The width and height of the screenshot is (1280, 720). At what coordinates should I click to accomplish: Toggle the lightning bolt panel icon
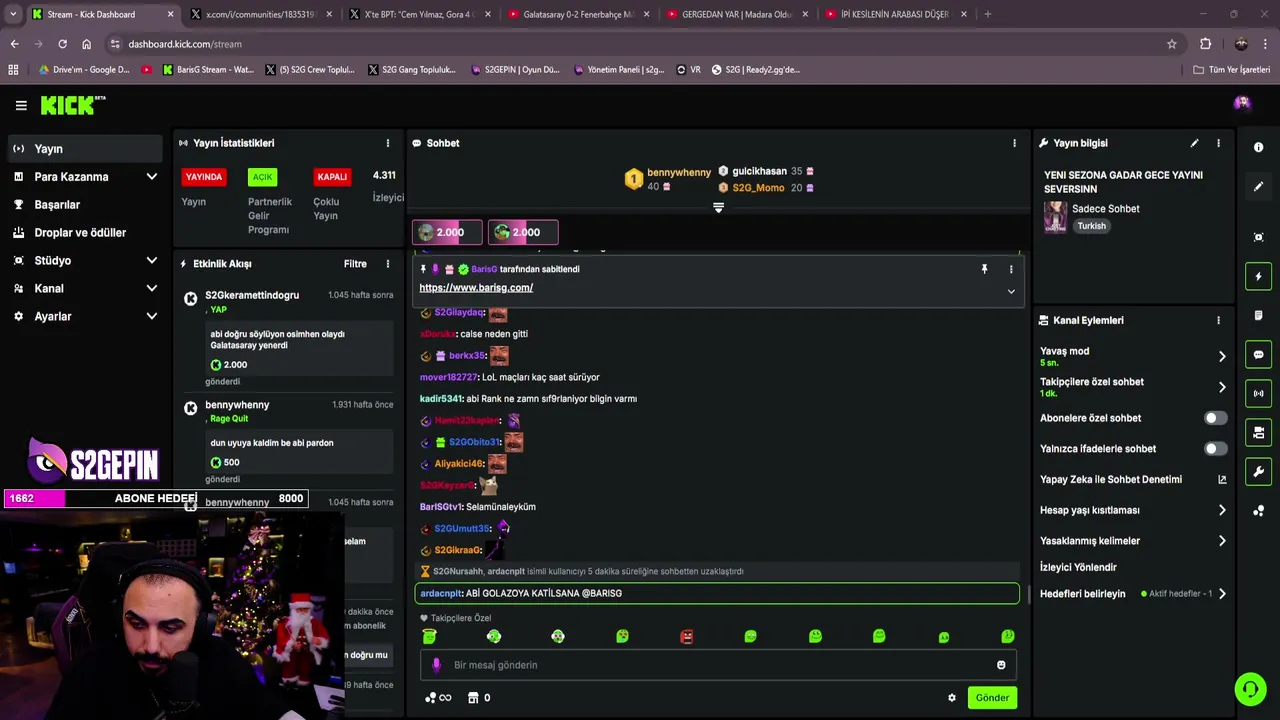point(1258,276)
